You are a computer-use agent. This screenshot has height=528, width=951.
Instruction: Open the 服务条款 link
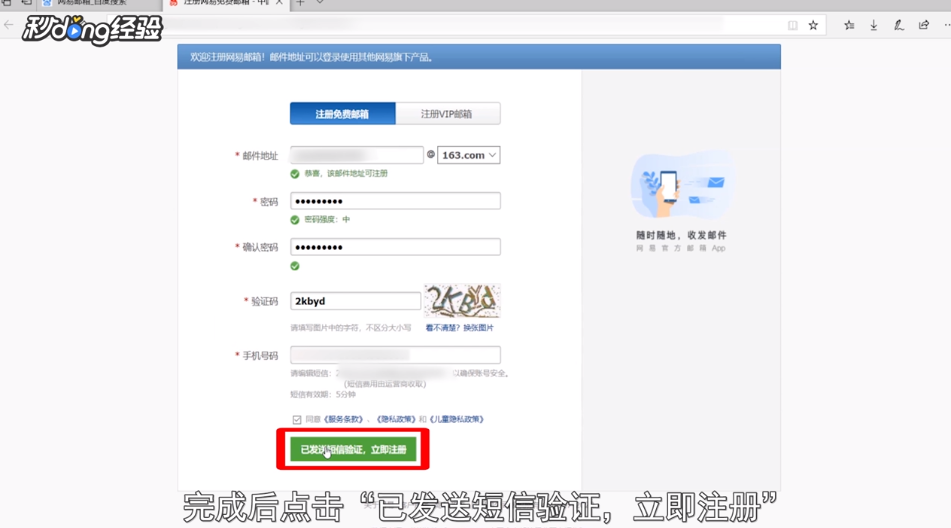click(343, 419)
